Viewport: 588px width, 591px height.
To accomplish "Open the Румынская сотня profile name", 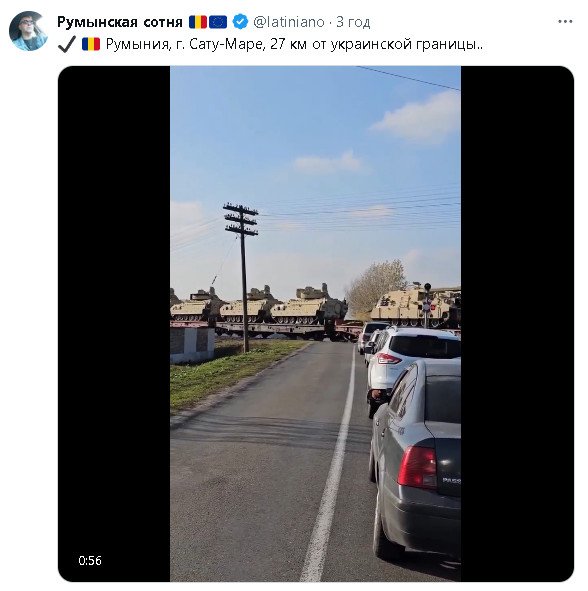I will (120, 22).
